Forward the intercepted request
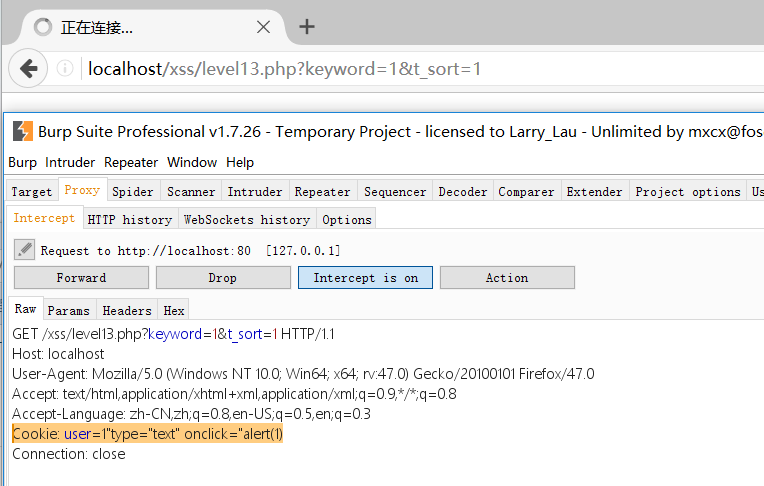 pos(81,277)
